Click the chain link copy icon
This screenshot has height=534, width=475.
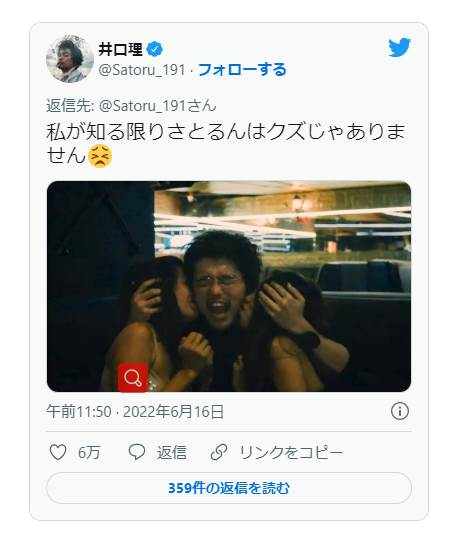(219, 452)
